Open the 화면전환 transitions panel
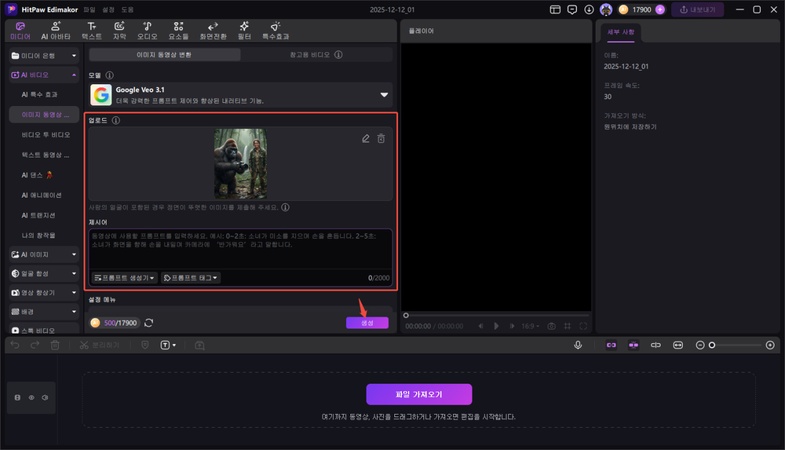This screenshot has height=450, width=785. pyautogui.click(x=212, y=30)
